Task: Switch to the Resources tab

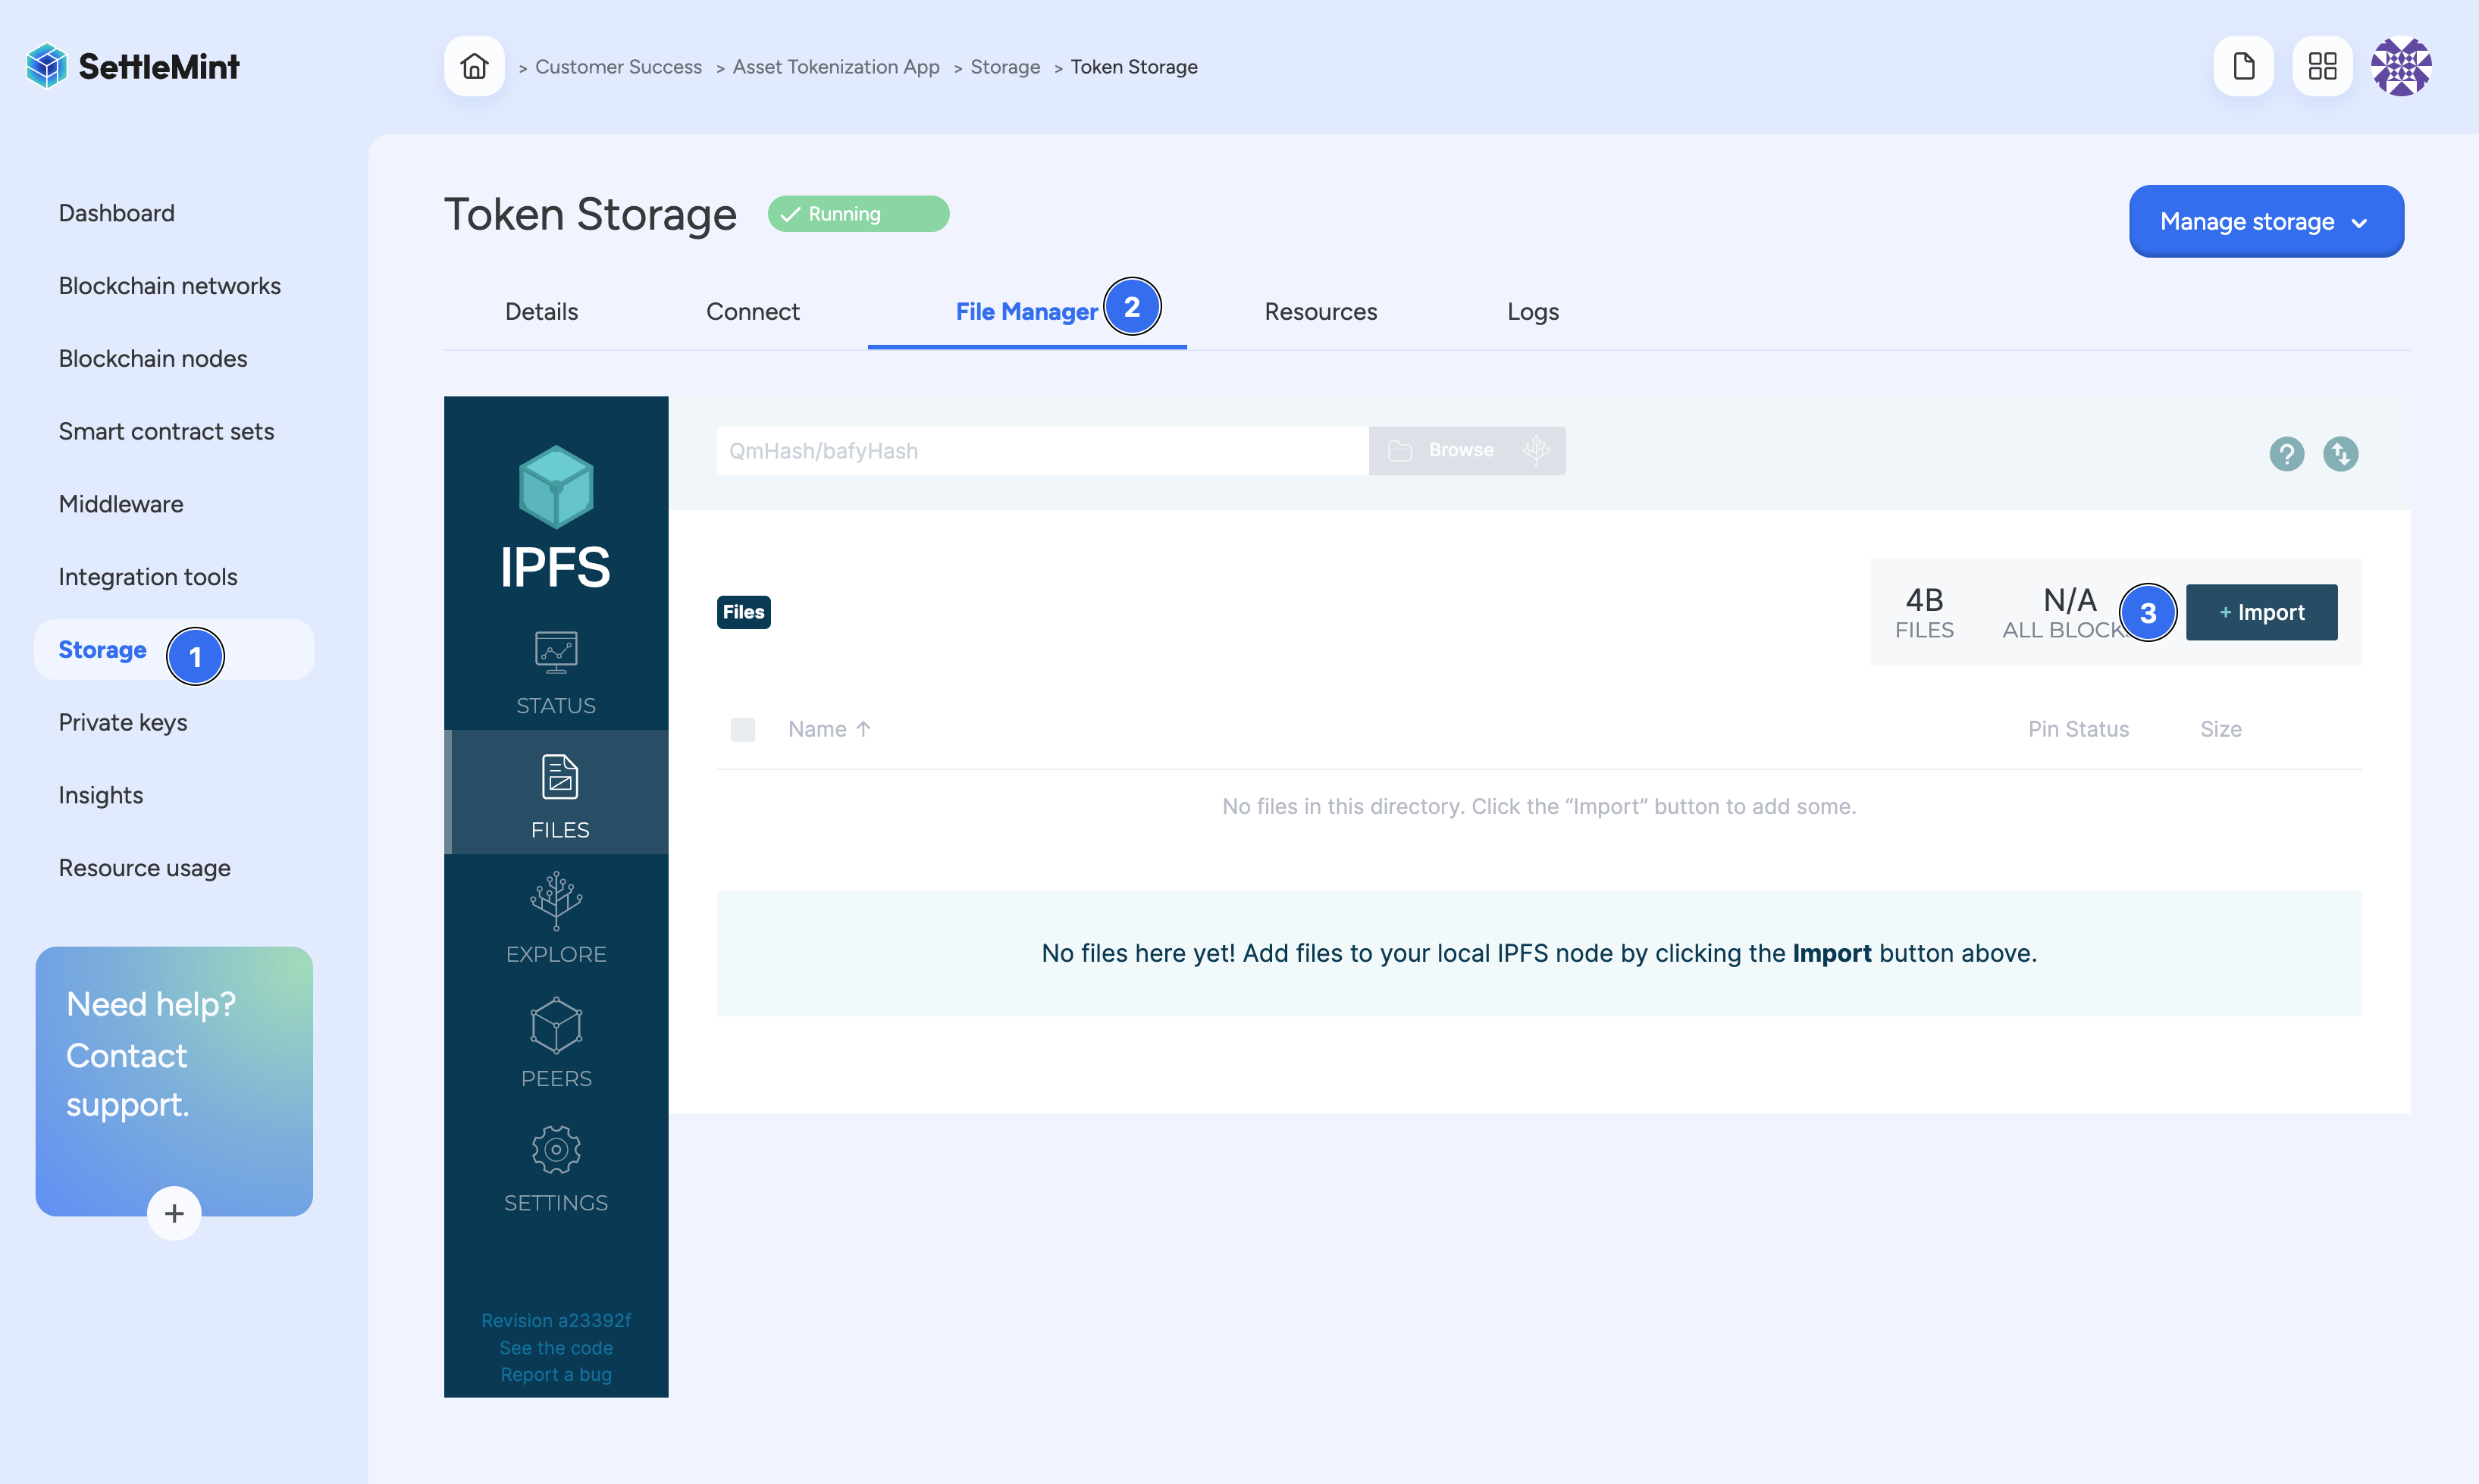Action: click(1320, 311)
